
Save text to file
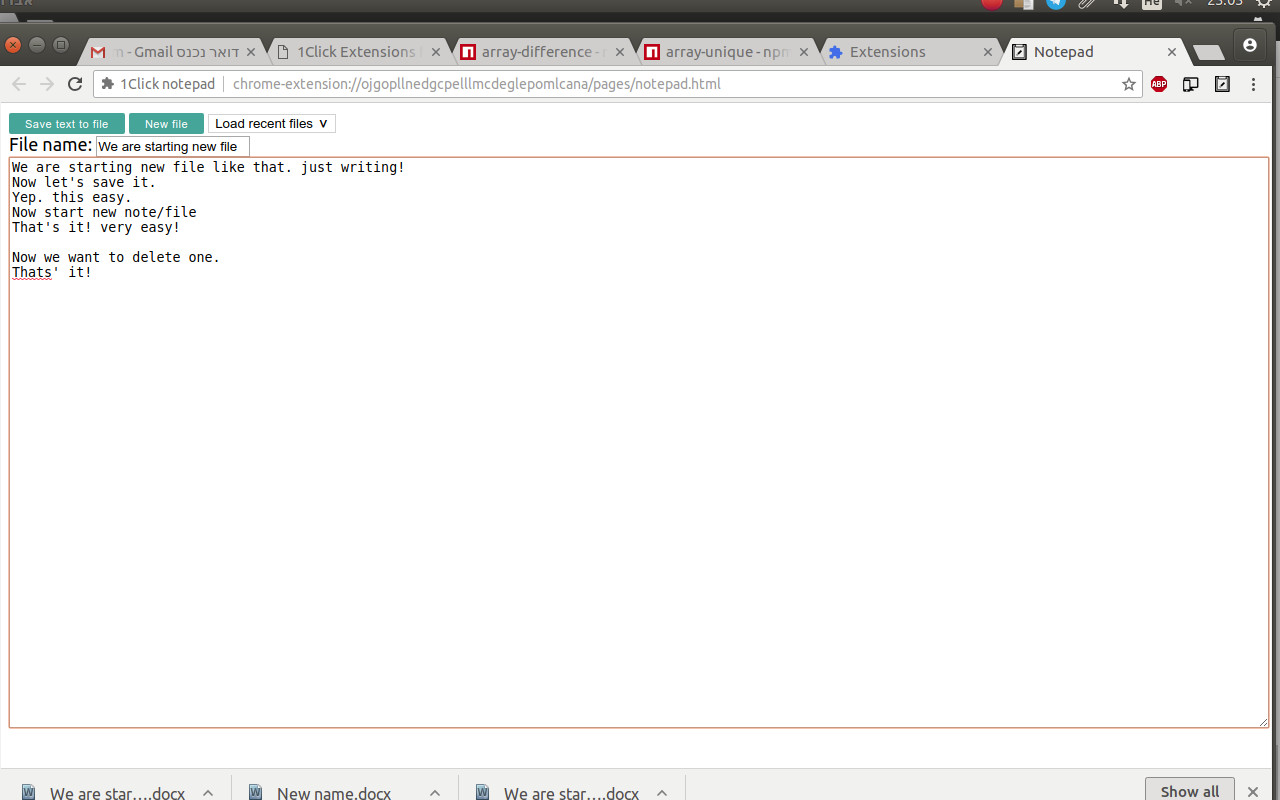coord(67,124)
